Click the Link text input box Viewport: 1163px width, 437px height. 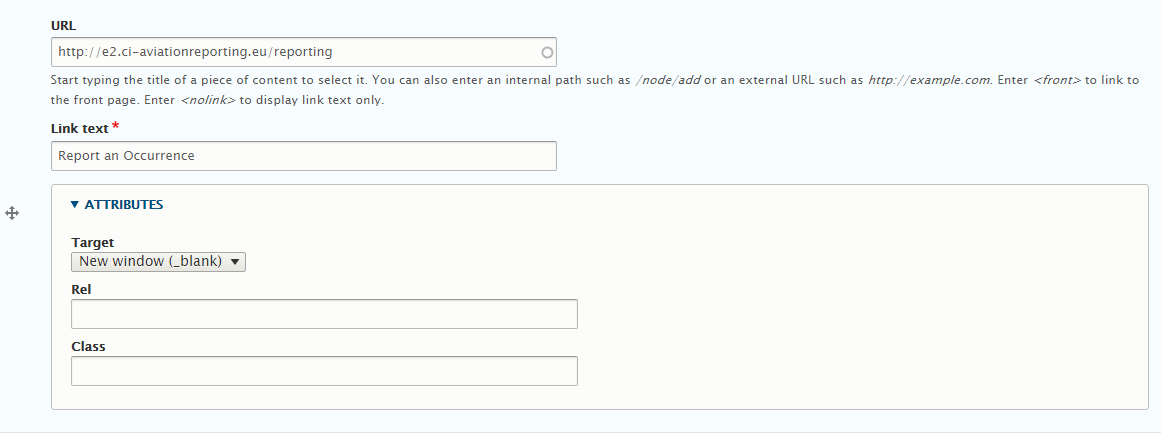303,156
